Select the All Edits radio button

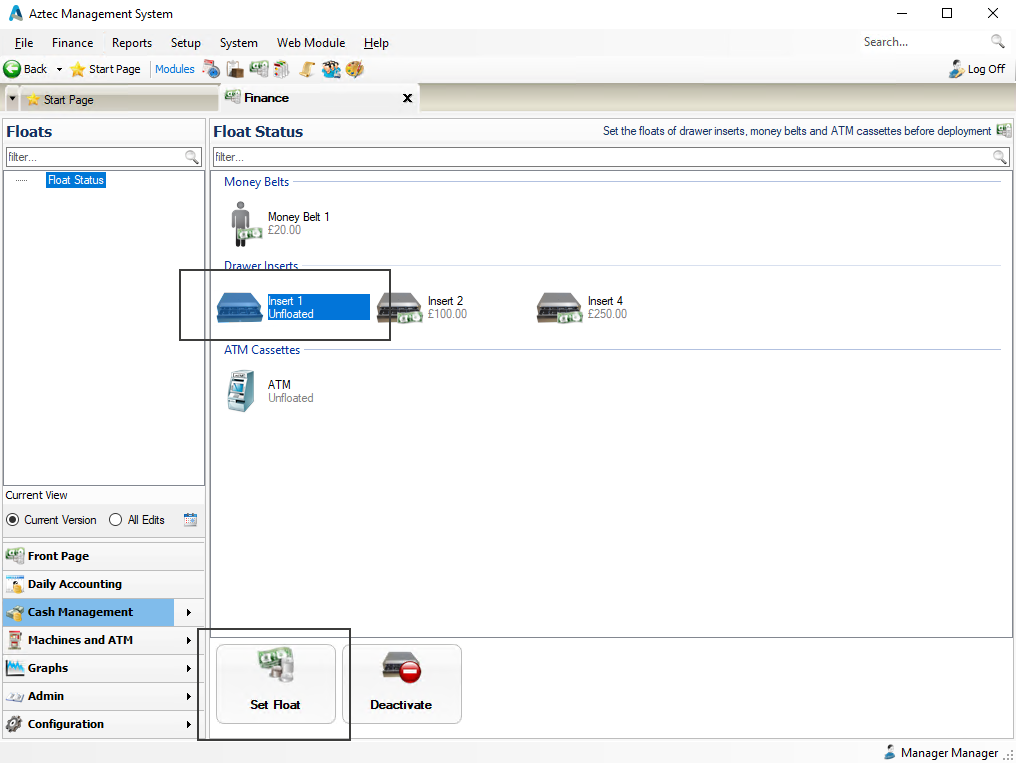(x=113, y=519)
